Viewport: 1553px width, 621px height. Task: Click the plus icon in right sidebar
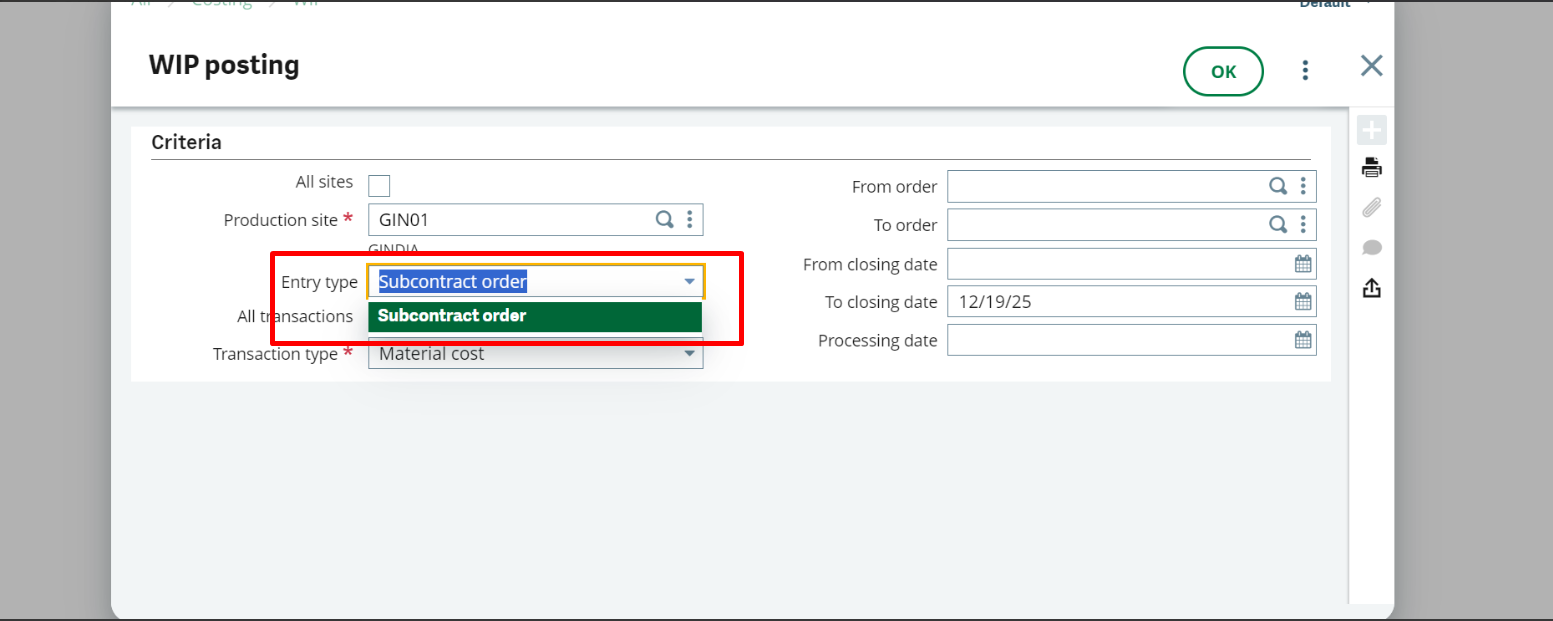point(1371,130)
